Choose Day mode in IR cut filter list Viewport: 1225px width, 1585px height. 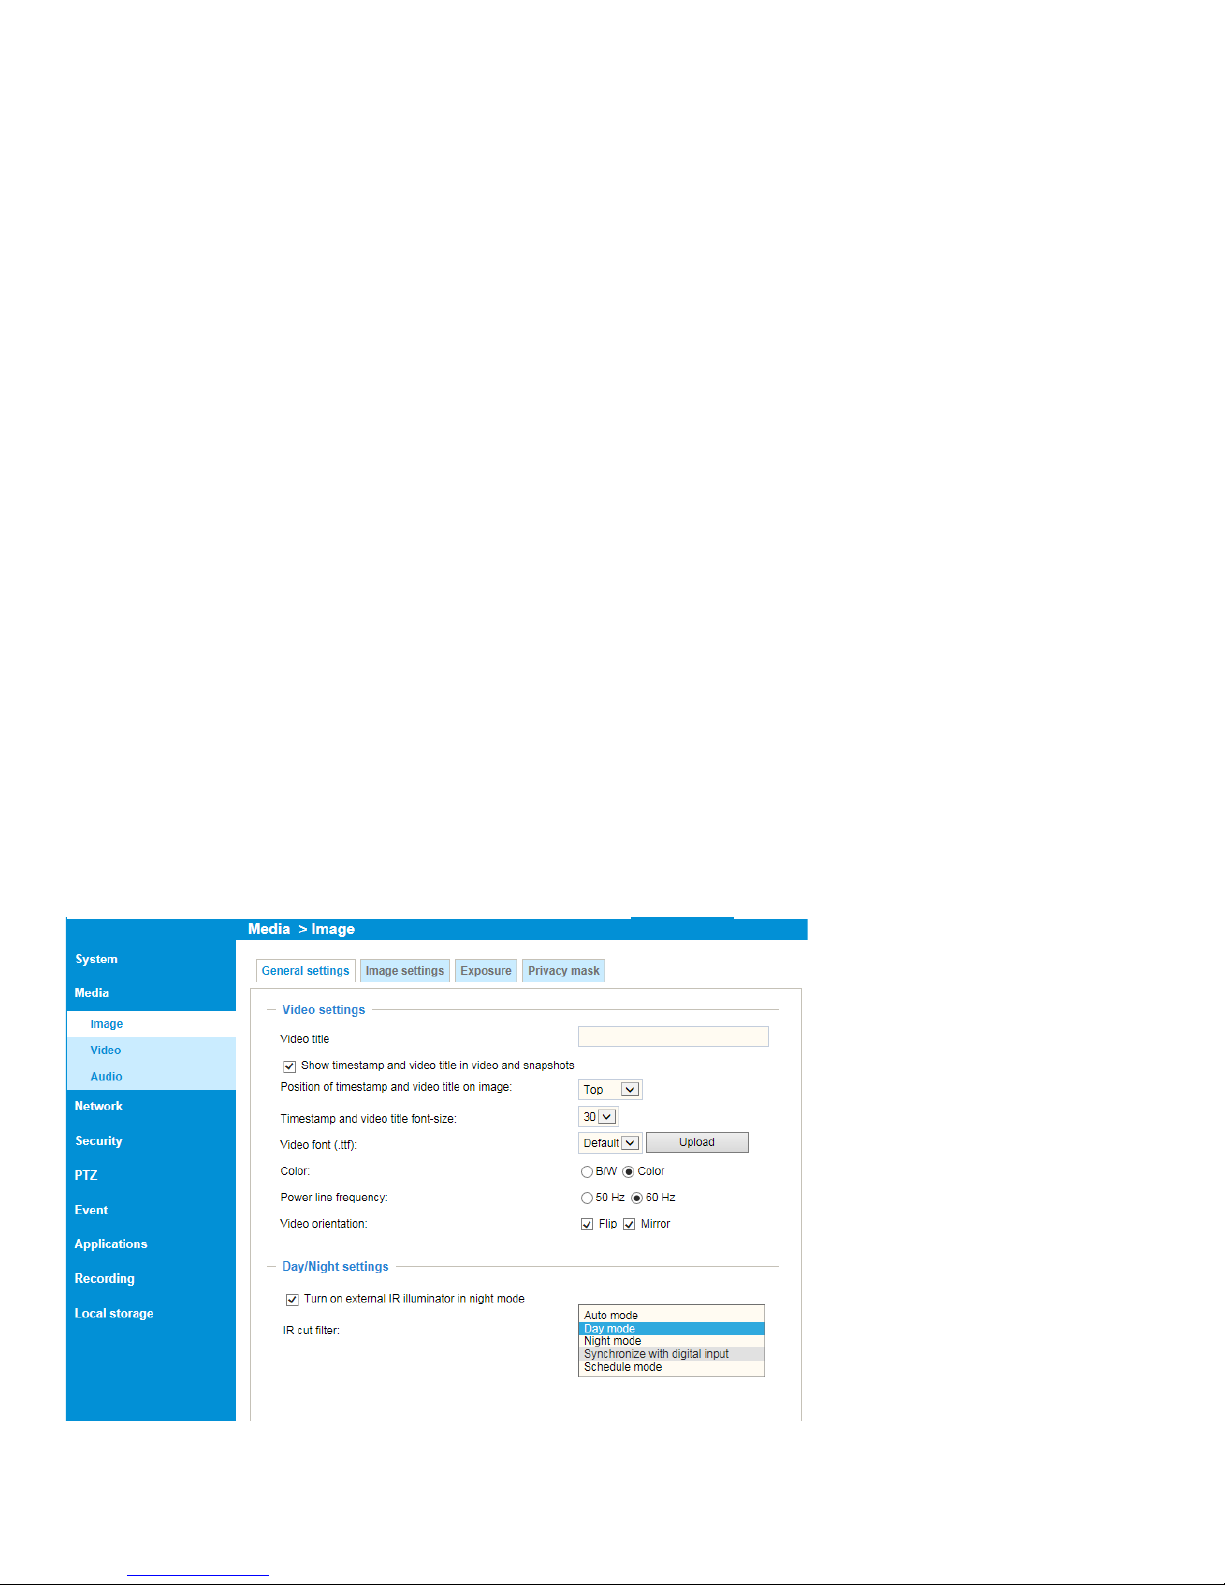coord(671,1328)
